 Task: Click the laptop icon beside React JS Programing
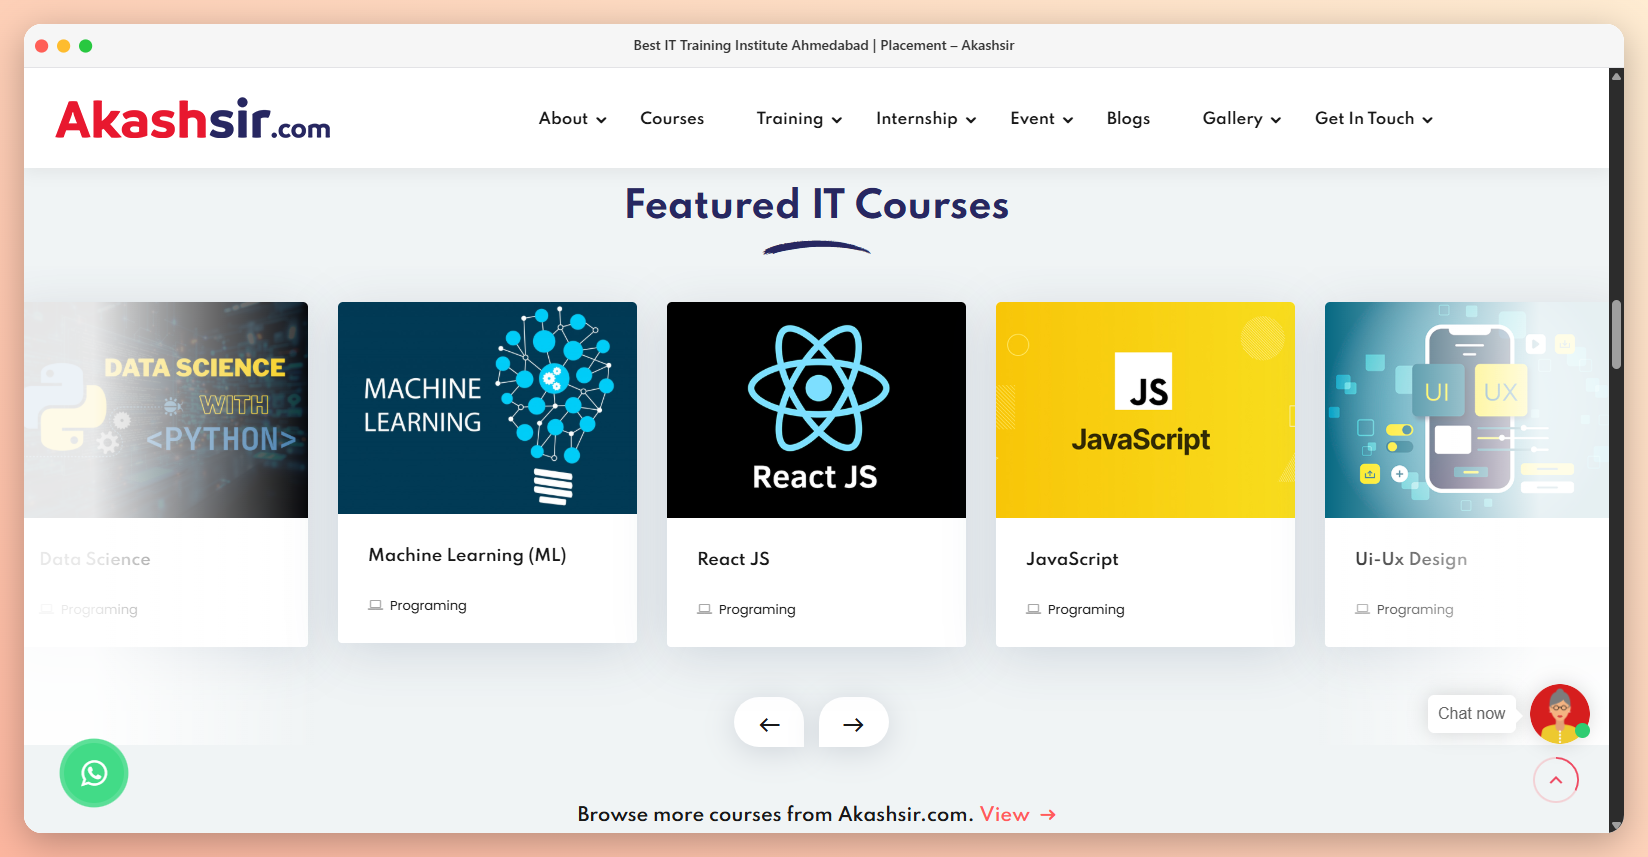tap(704, 609)
